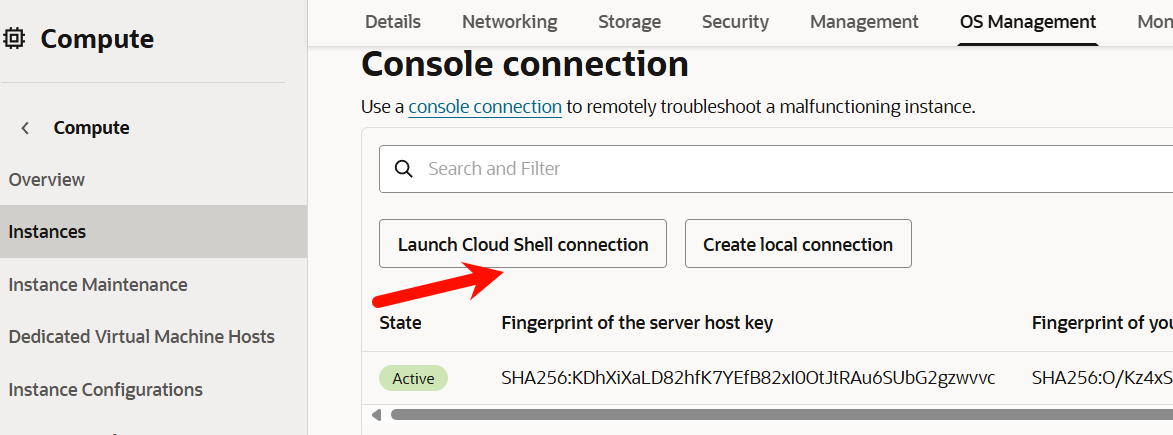The height and width of the screenshot is (435, 1173).
Task: Follow the console connection link
Action: click(485, 106)
